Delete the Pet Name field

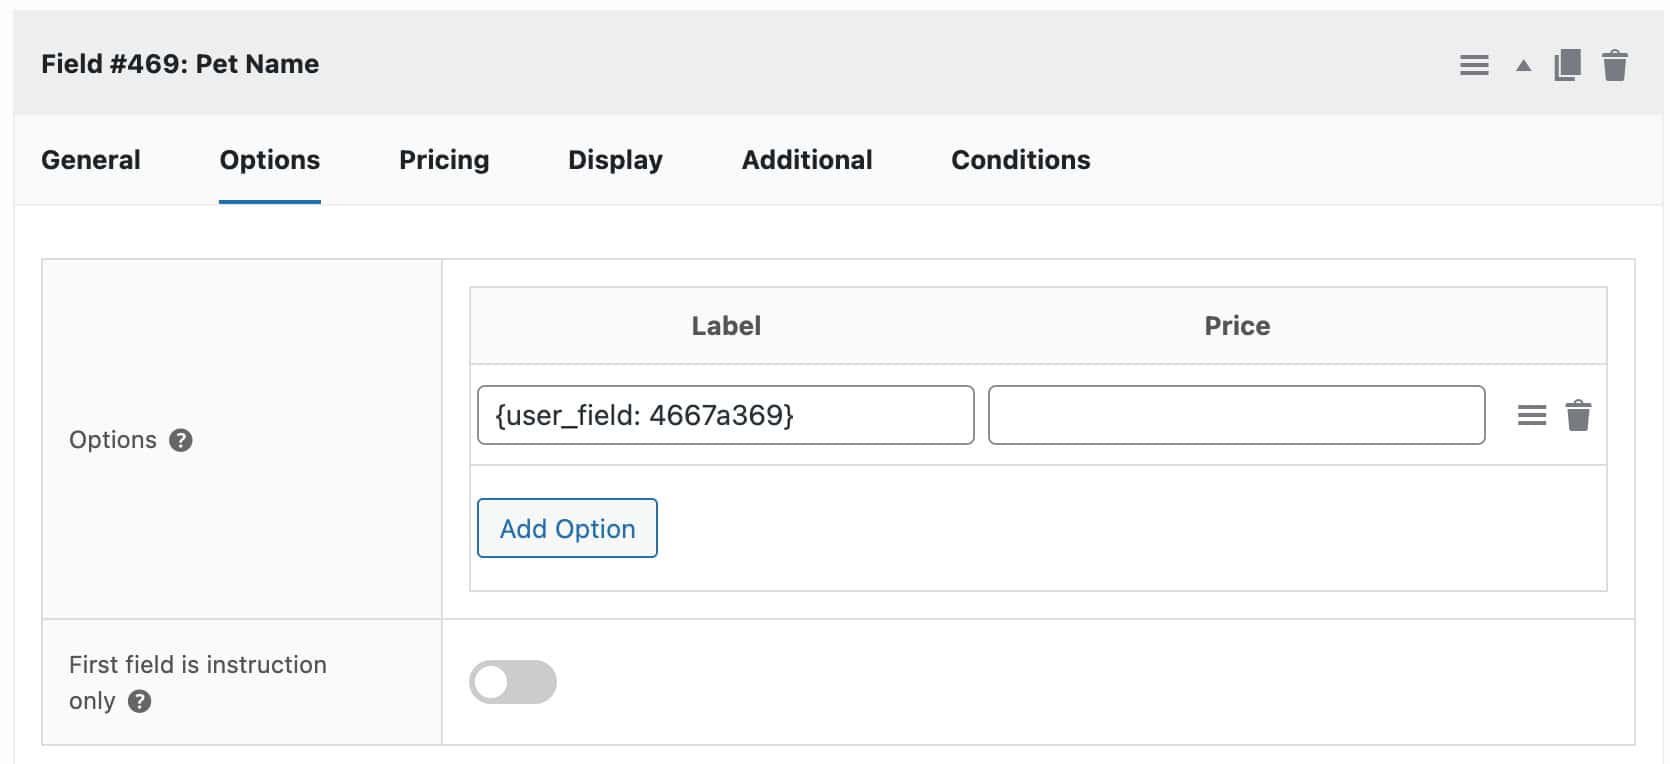[1617, 63]
